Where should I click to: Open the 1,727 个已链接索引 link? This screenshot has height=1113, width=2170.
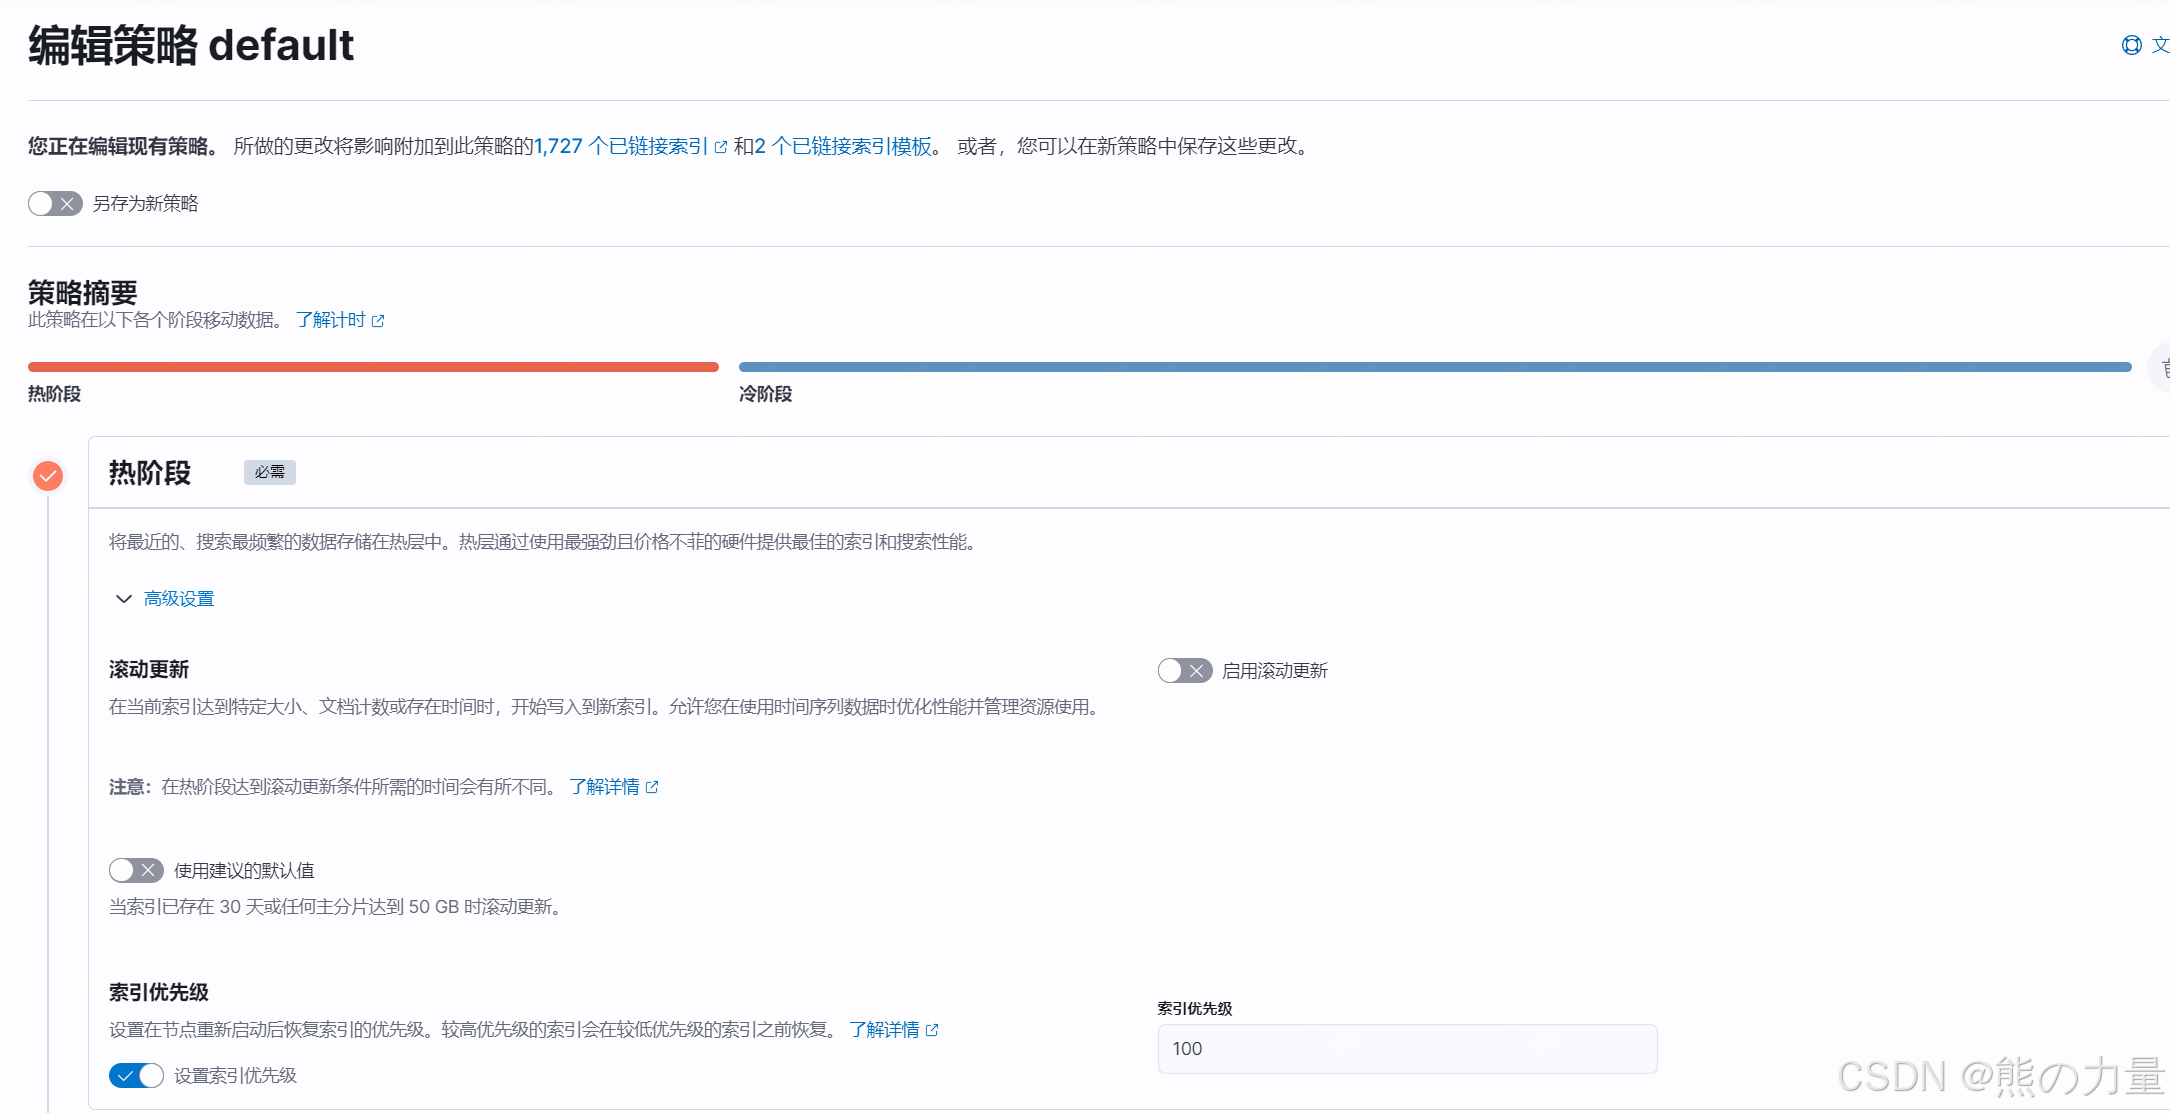tap(620, 147)
